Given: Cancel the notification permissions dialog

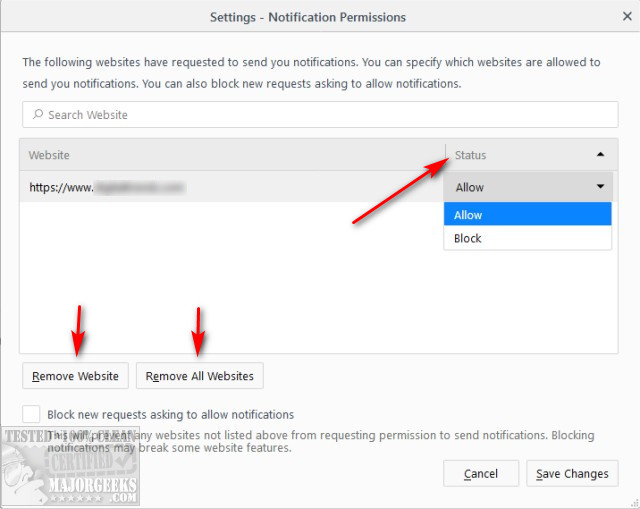Looking at the screenshot, I should [481, 473].
